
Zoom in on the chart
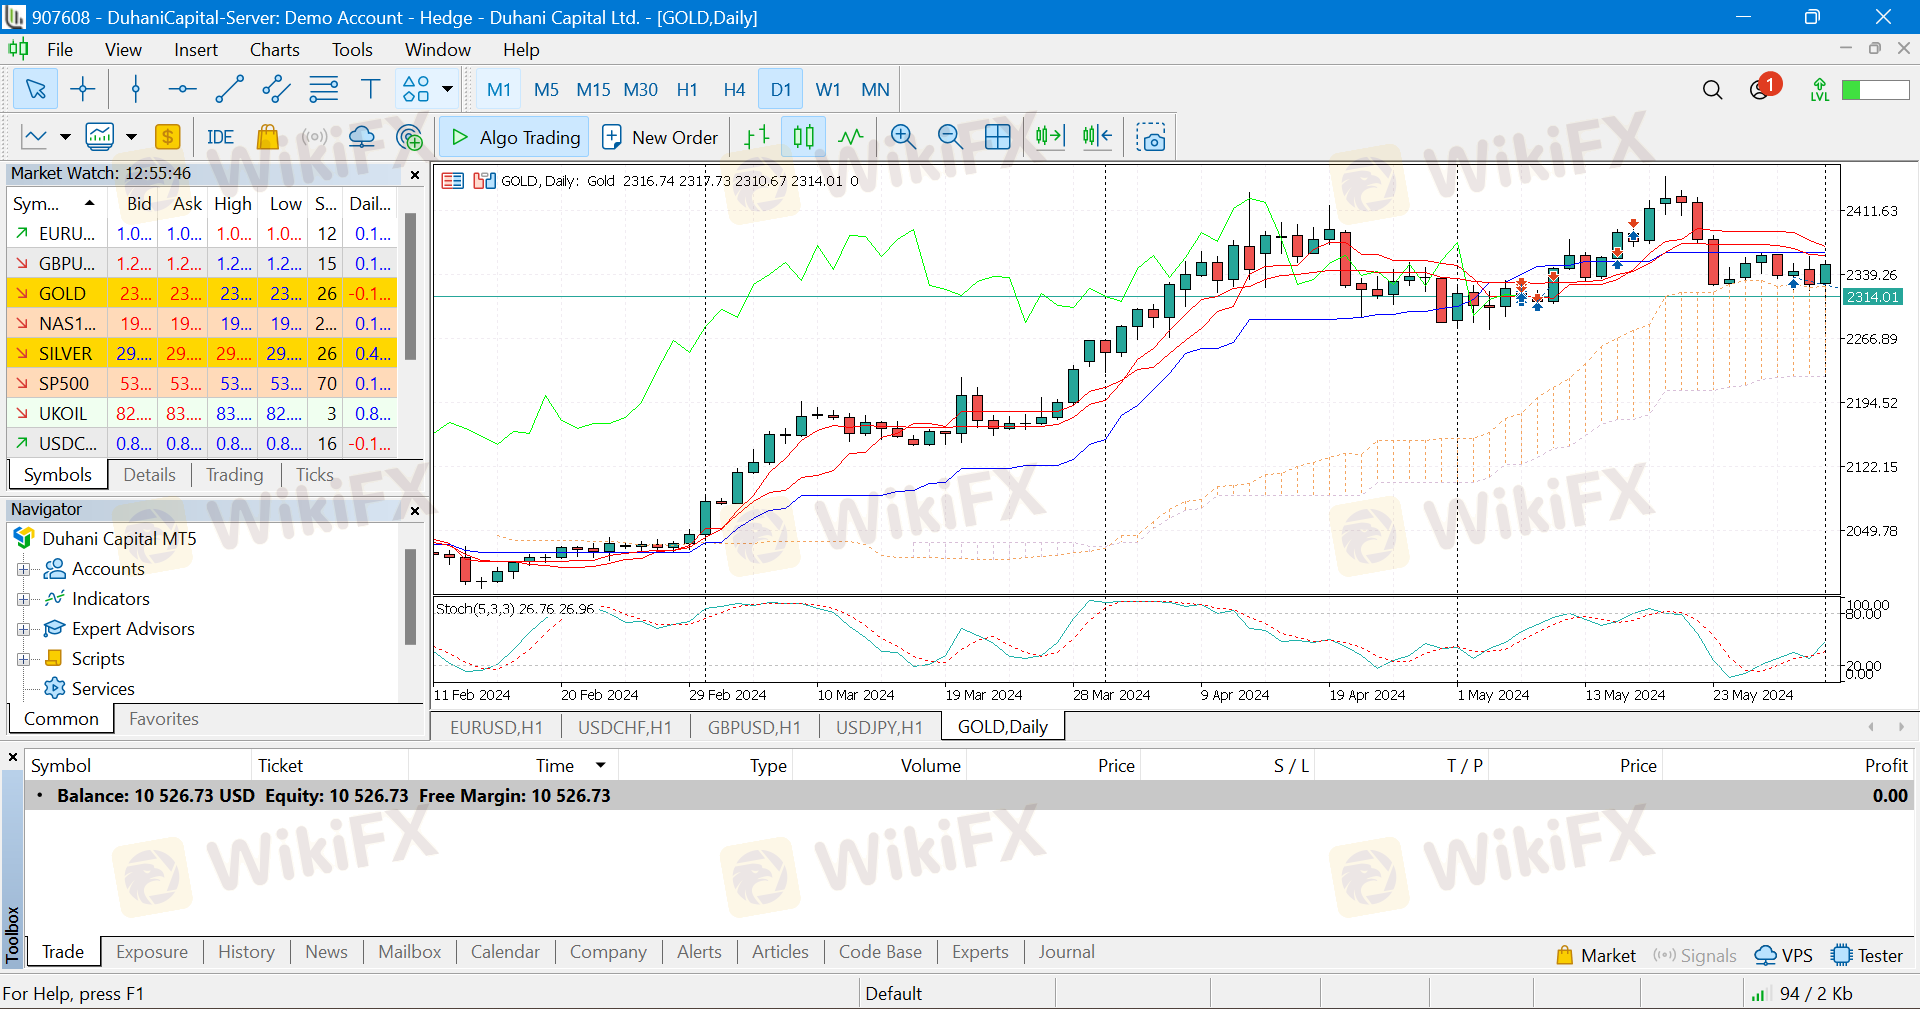903,137
